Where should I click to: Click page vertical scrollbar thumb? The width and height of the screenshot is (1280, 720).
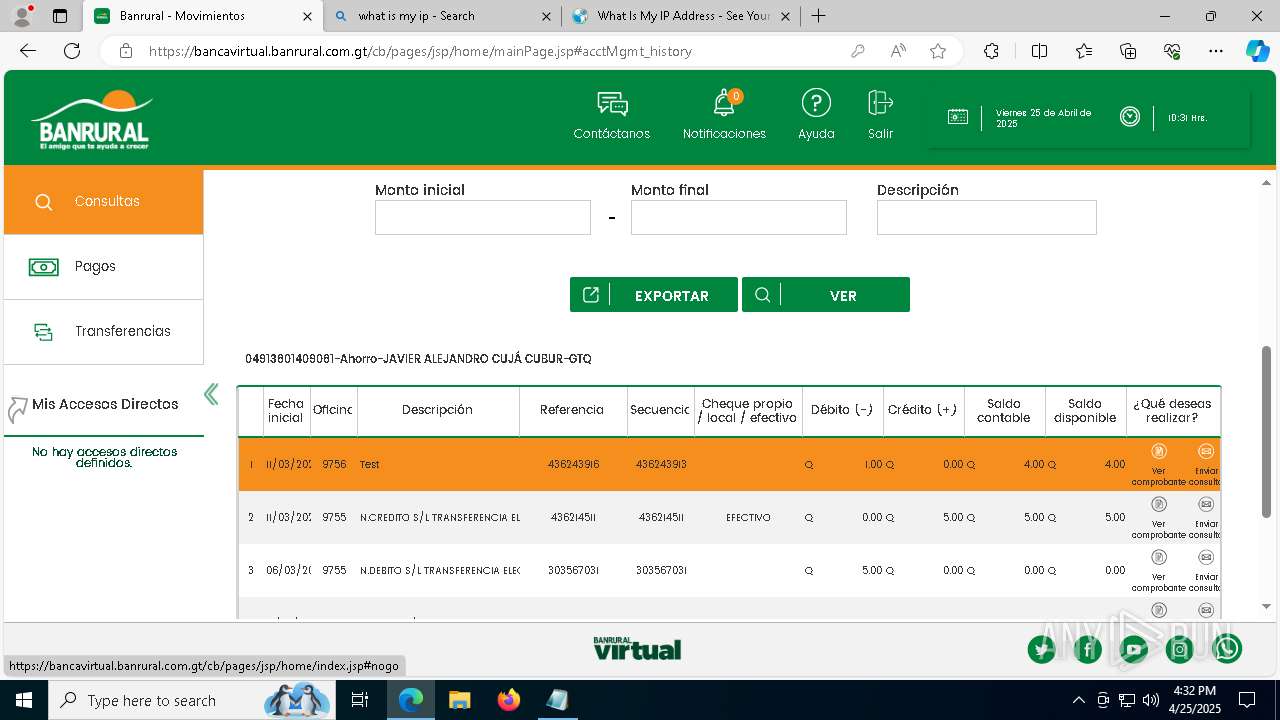click(1266, 432)
